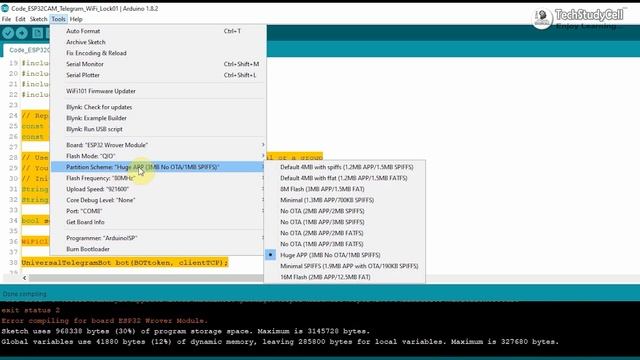Open the Edit menu
640x360 pixels.
20,19
